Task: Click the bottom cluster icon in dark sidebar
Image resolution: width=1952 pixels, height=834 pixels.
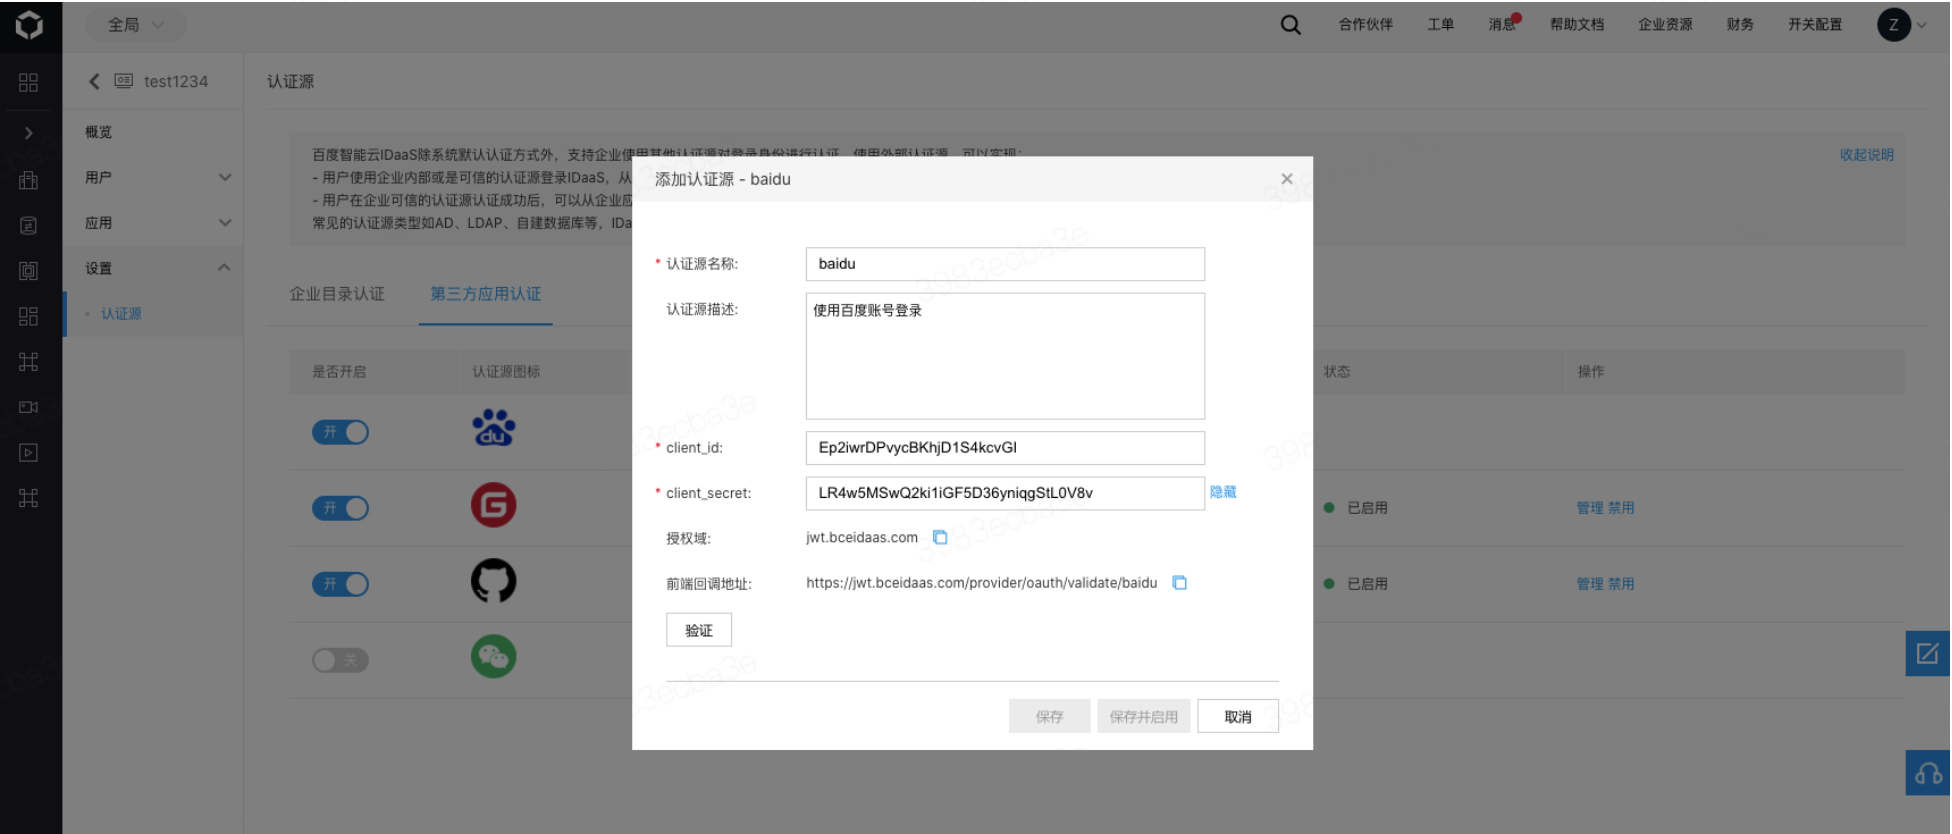Action: pos(29,498)
